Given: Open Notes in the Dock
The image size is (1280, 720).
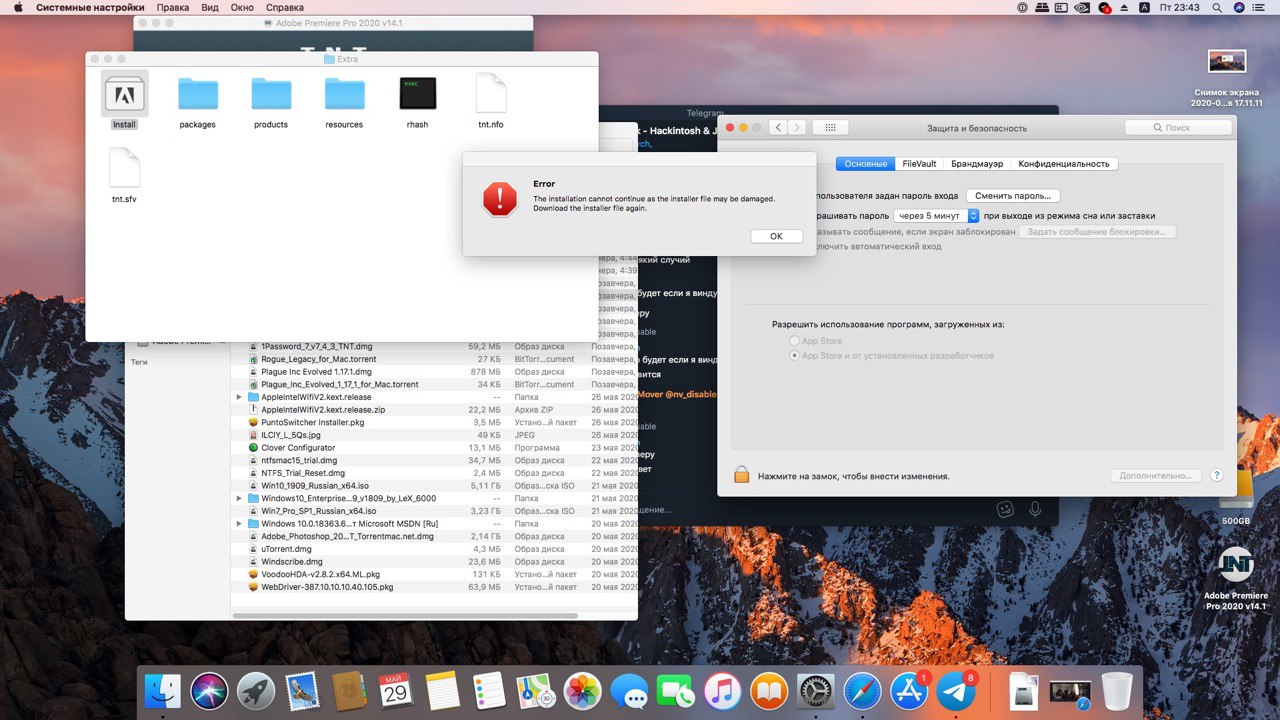Looking at the screenshot, I should [x=443, y=691].
